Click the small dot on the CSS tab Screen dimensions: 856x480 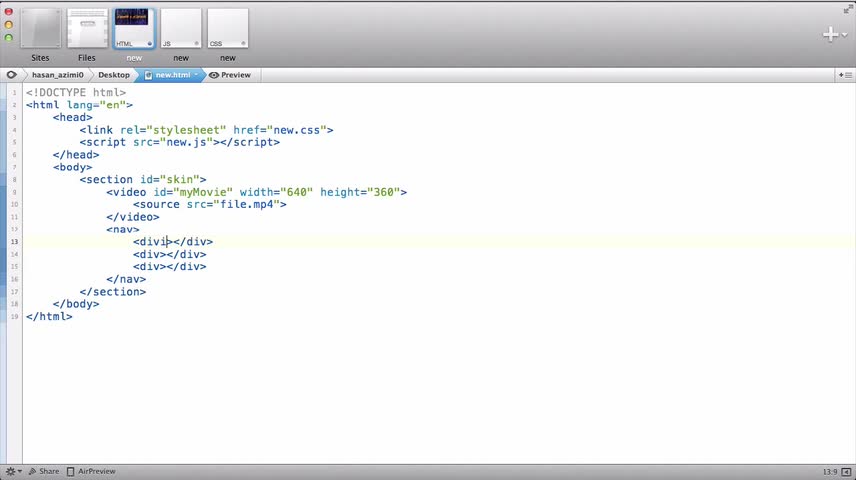243,44
